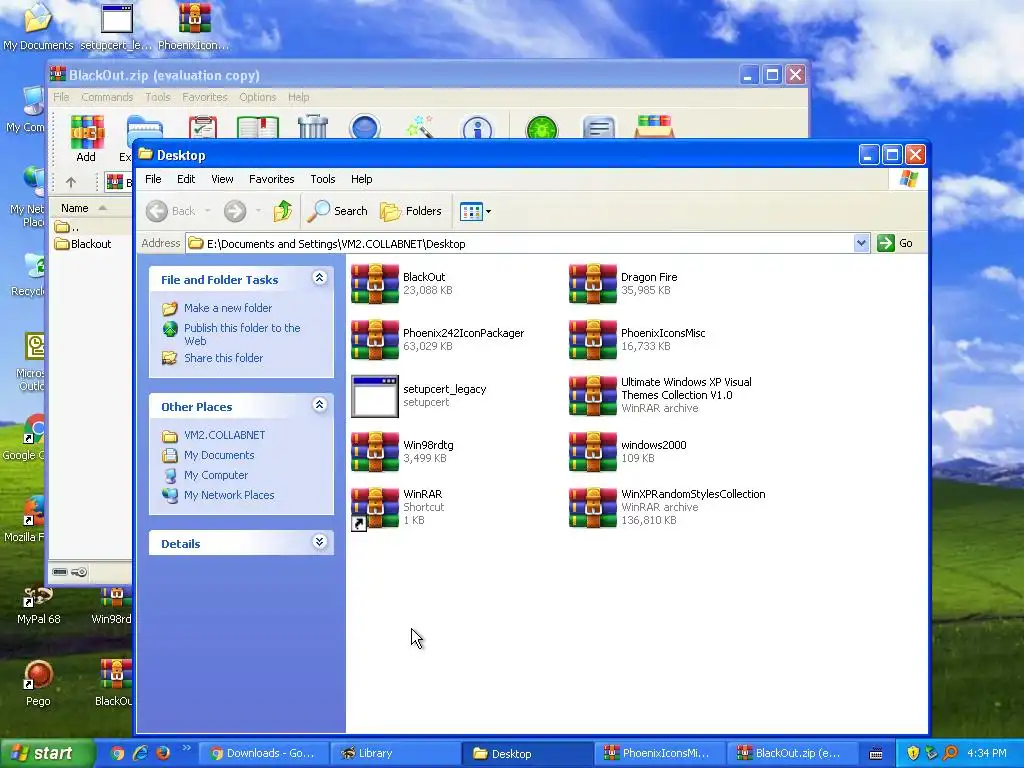The width and height of the screenshot is (1024, 768).
Task: Toggle the Folders pane button
Action: click(x=411, y=211)
